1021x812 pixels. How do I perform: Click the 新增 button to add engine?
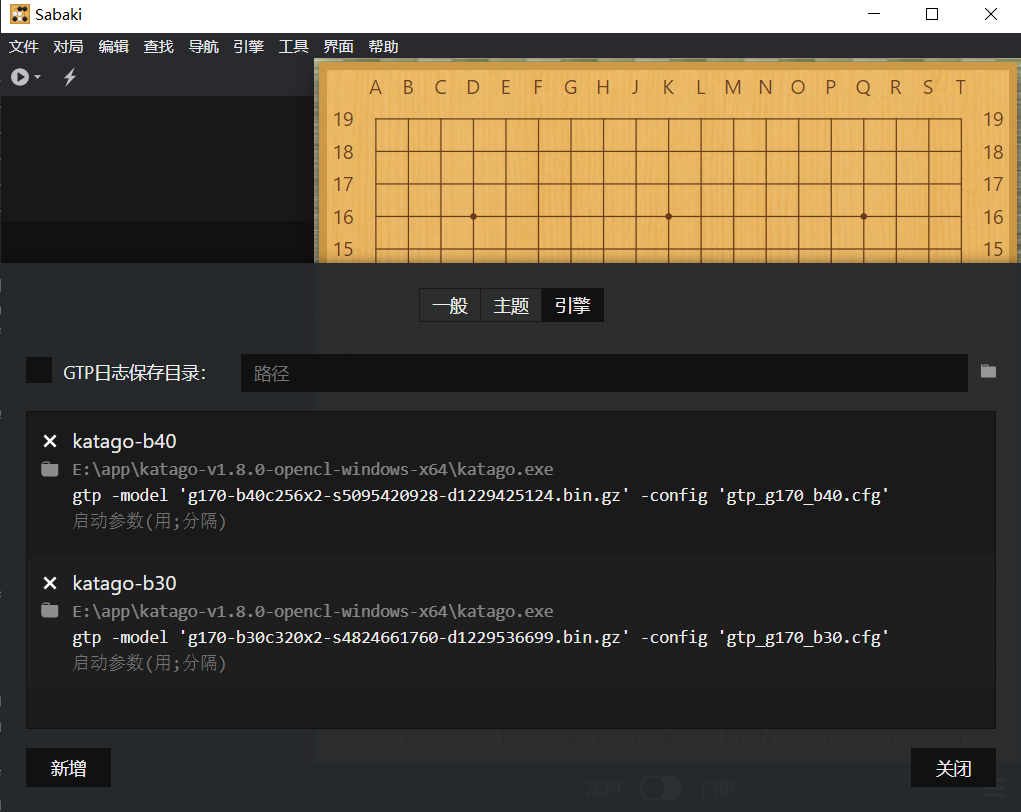click(x=68, y=768)
